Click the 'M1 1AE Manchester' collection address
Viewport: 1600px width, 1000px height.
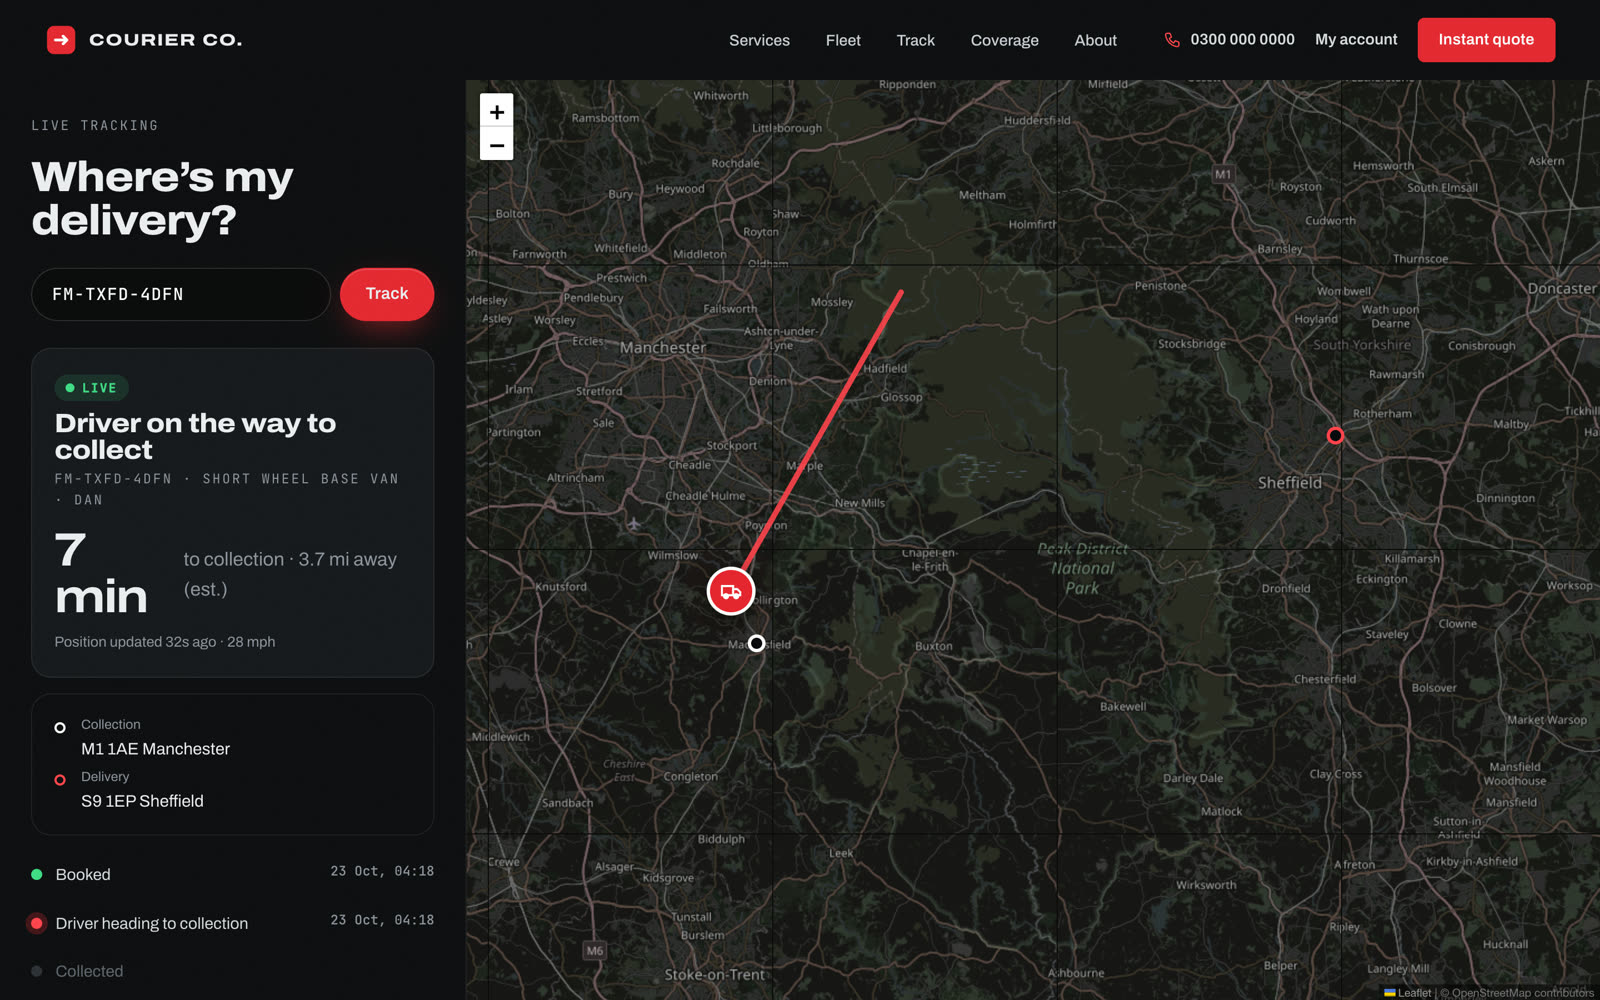click(155, 749)
